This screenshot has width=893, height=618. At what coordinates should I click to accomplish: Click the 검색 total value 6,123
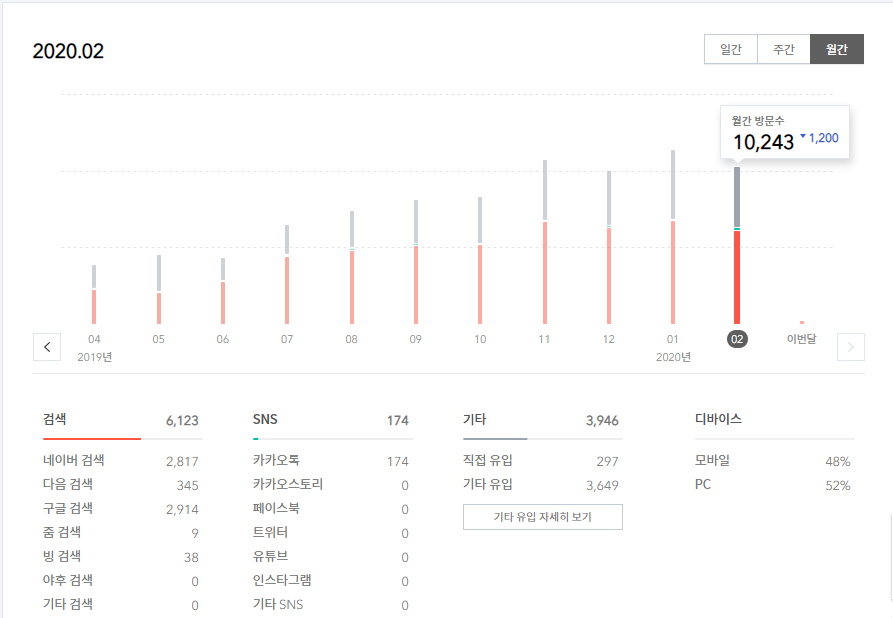(x=182, y=421)
